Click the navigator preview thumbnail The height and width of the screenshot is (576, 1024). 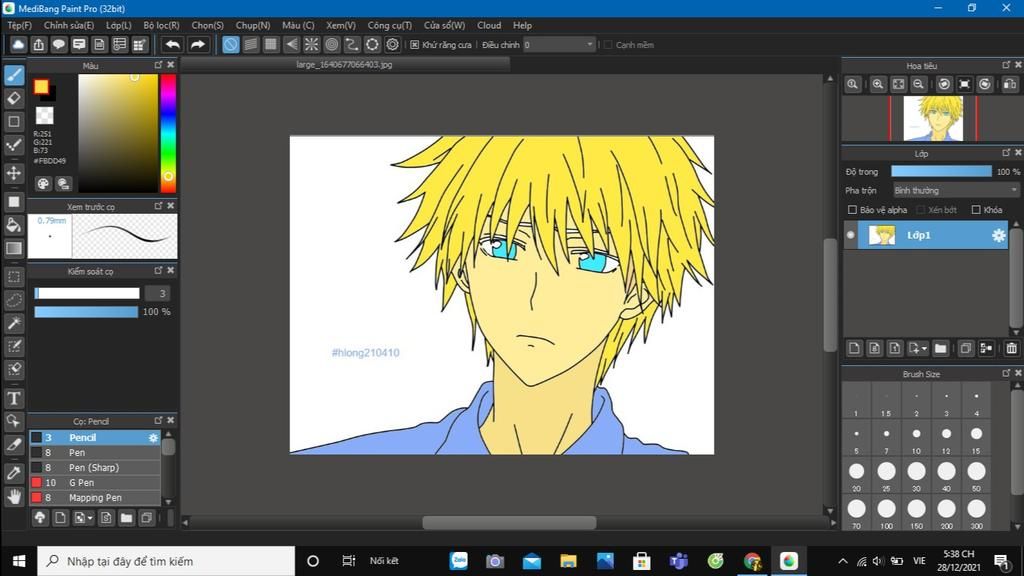pos(933,118)
